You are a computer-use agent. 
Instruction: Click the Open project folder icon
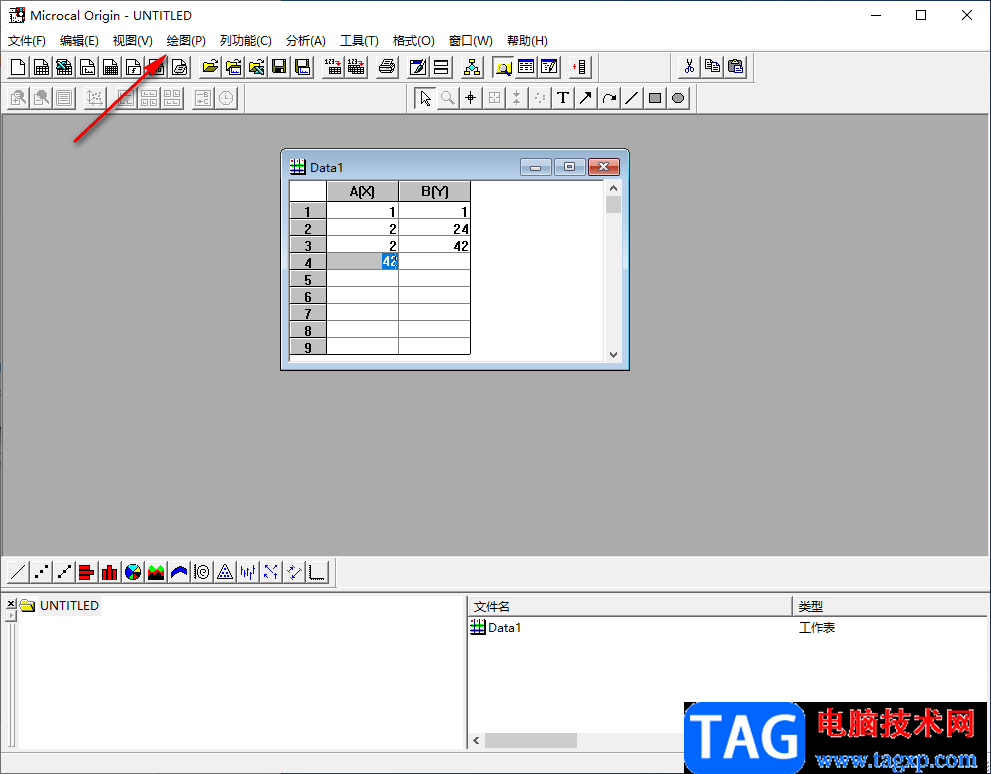(x=210, y=67)
